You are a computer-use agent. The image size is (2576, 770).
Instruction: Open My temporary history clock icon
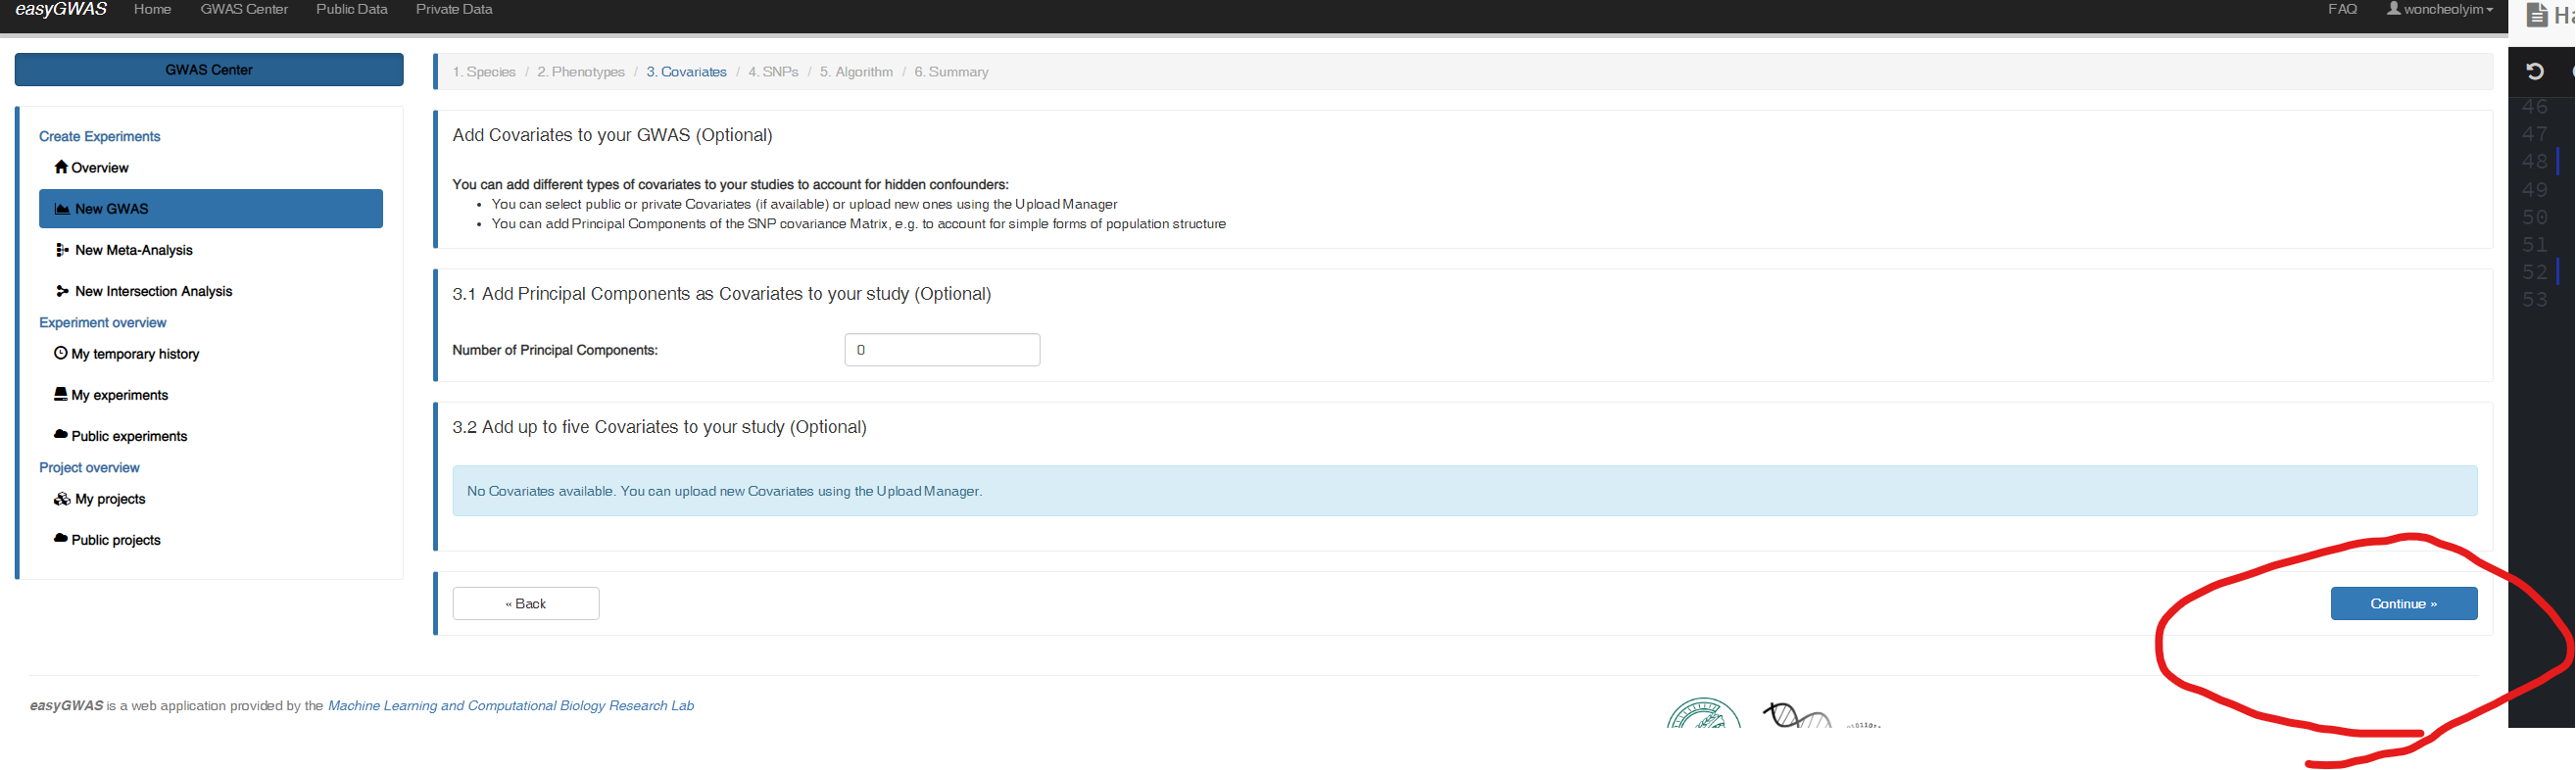61,353
